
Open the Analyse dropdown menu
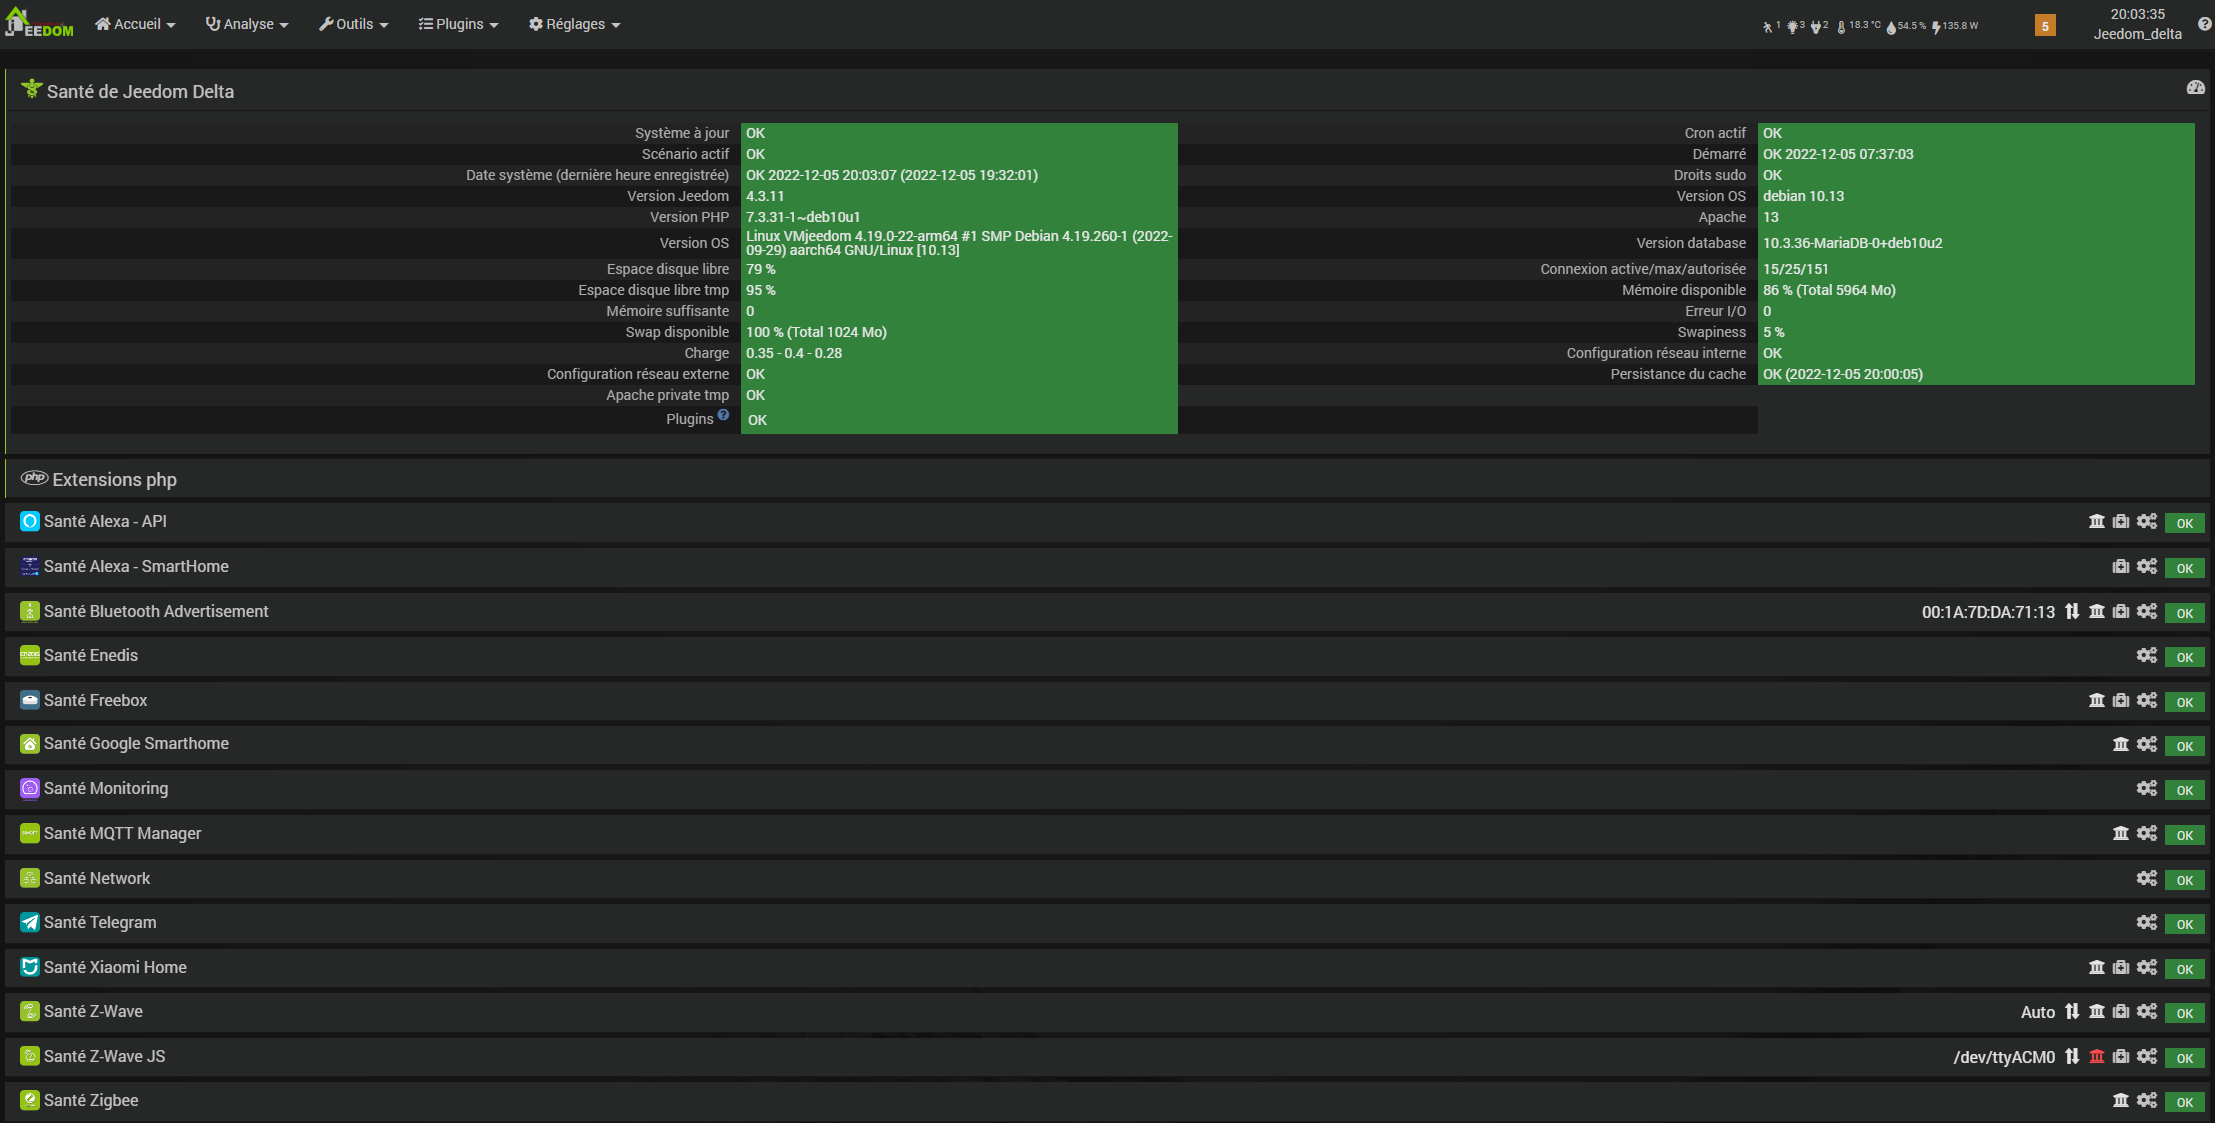[247, 24]
